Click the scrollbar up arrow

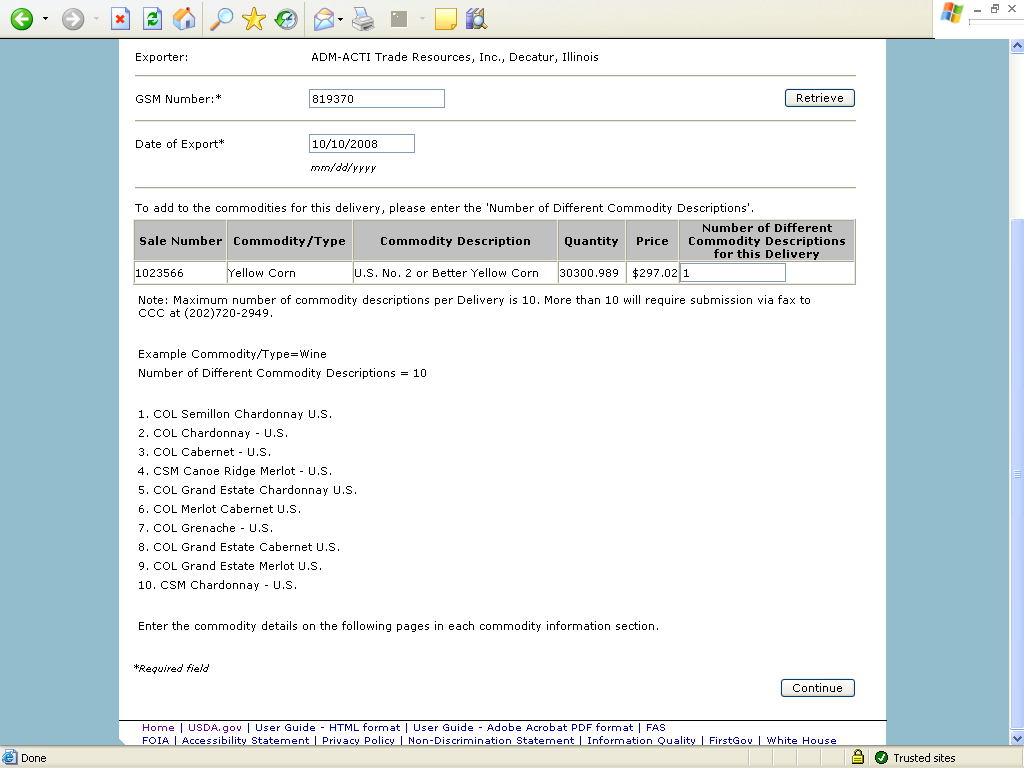click(1017, 46)
